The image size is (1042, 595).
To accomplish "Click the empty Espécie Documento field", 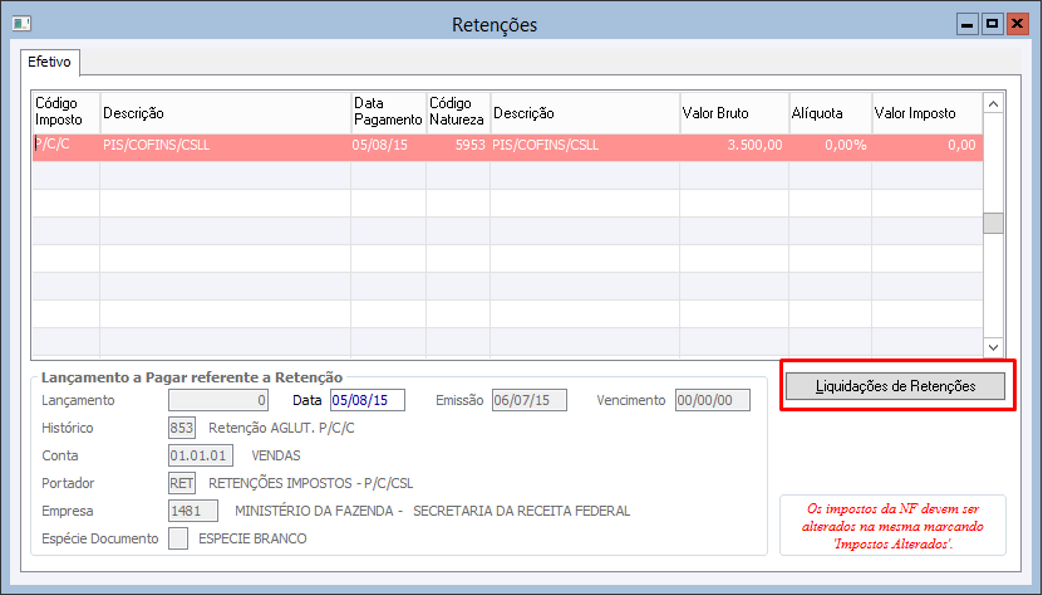I will pyautogui.click(x=178, y=538).
